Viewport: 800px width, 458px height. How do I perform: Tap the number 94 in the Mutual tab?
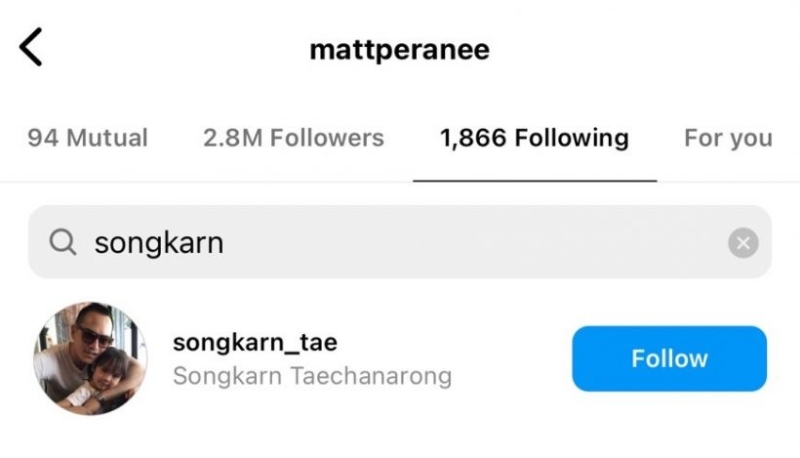[42, 138]
